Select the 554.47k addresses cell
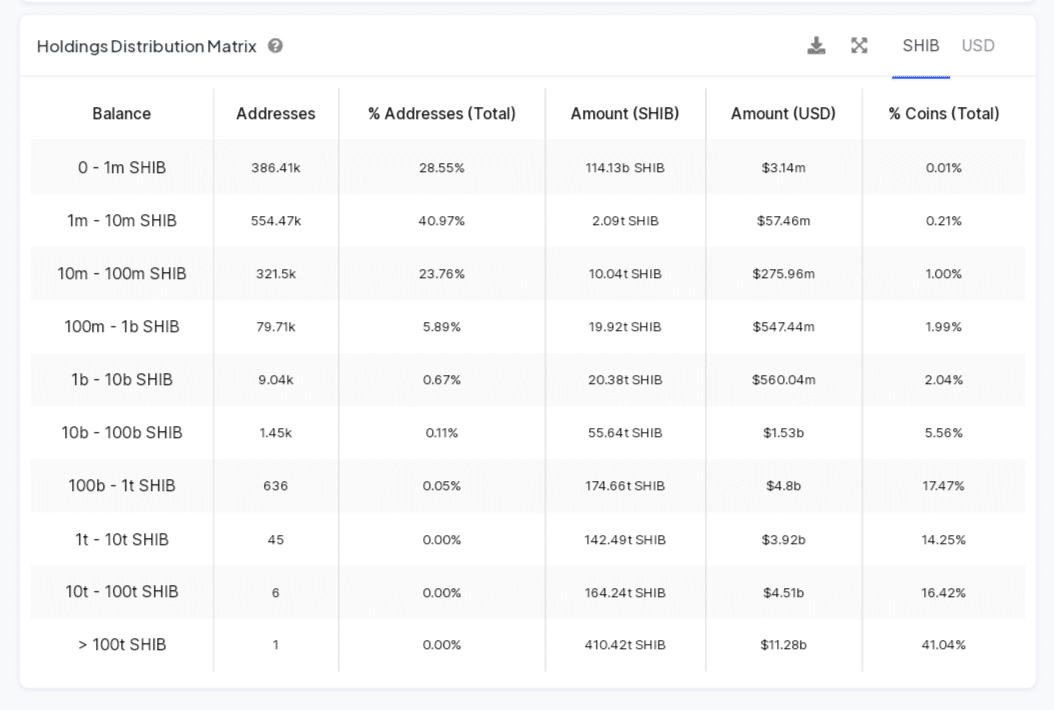Viewport: 1054px width, 710px height. tap(275, 221)
